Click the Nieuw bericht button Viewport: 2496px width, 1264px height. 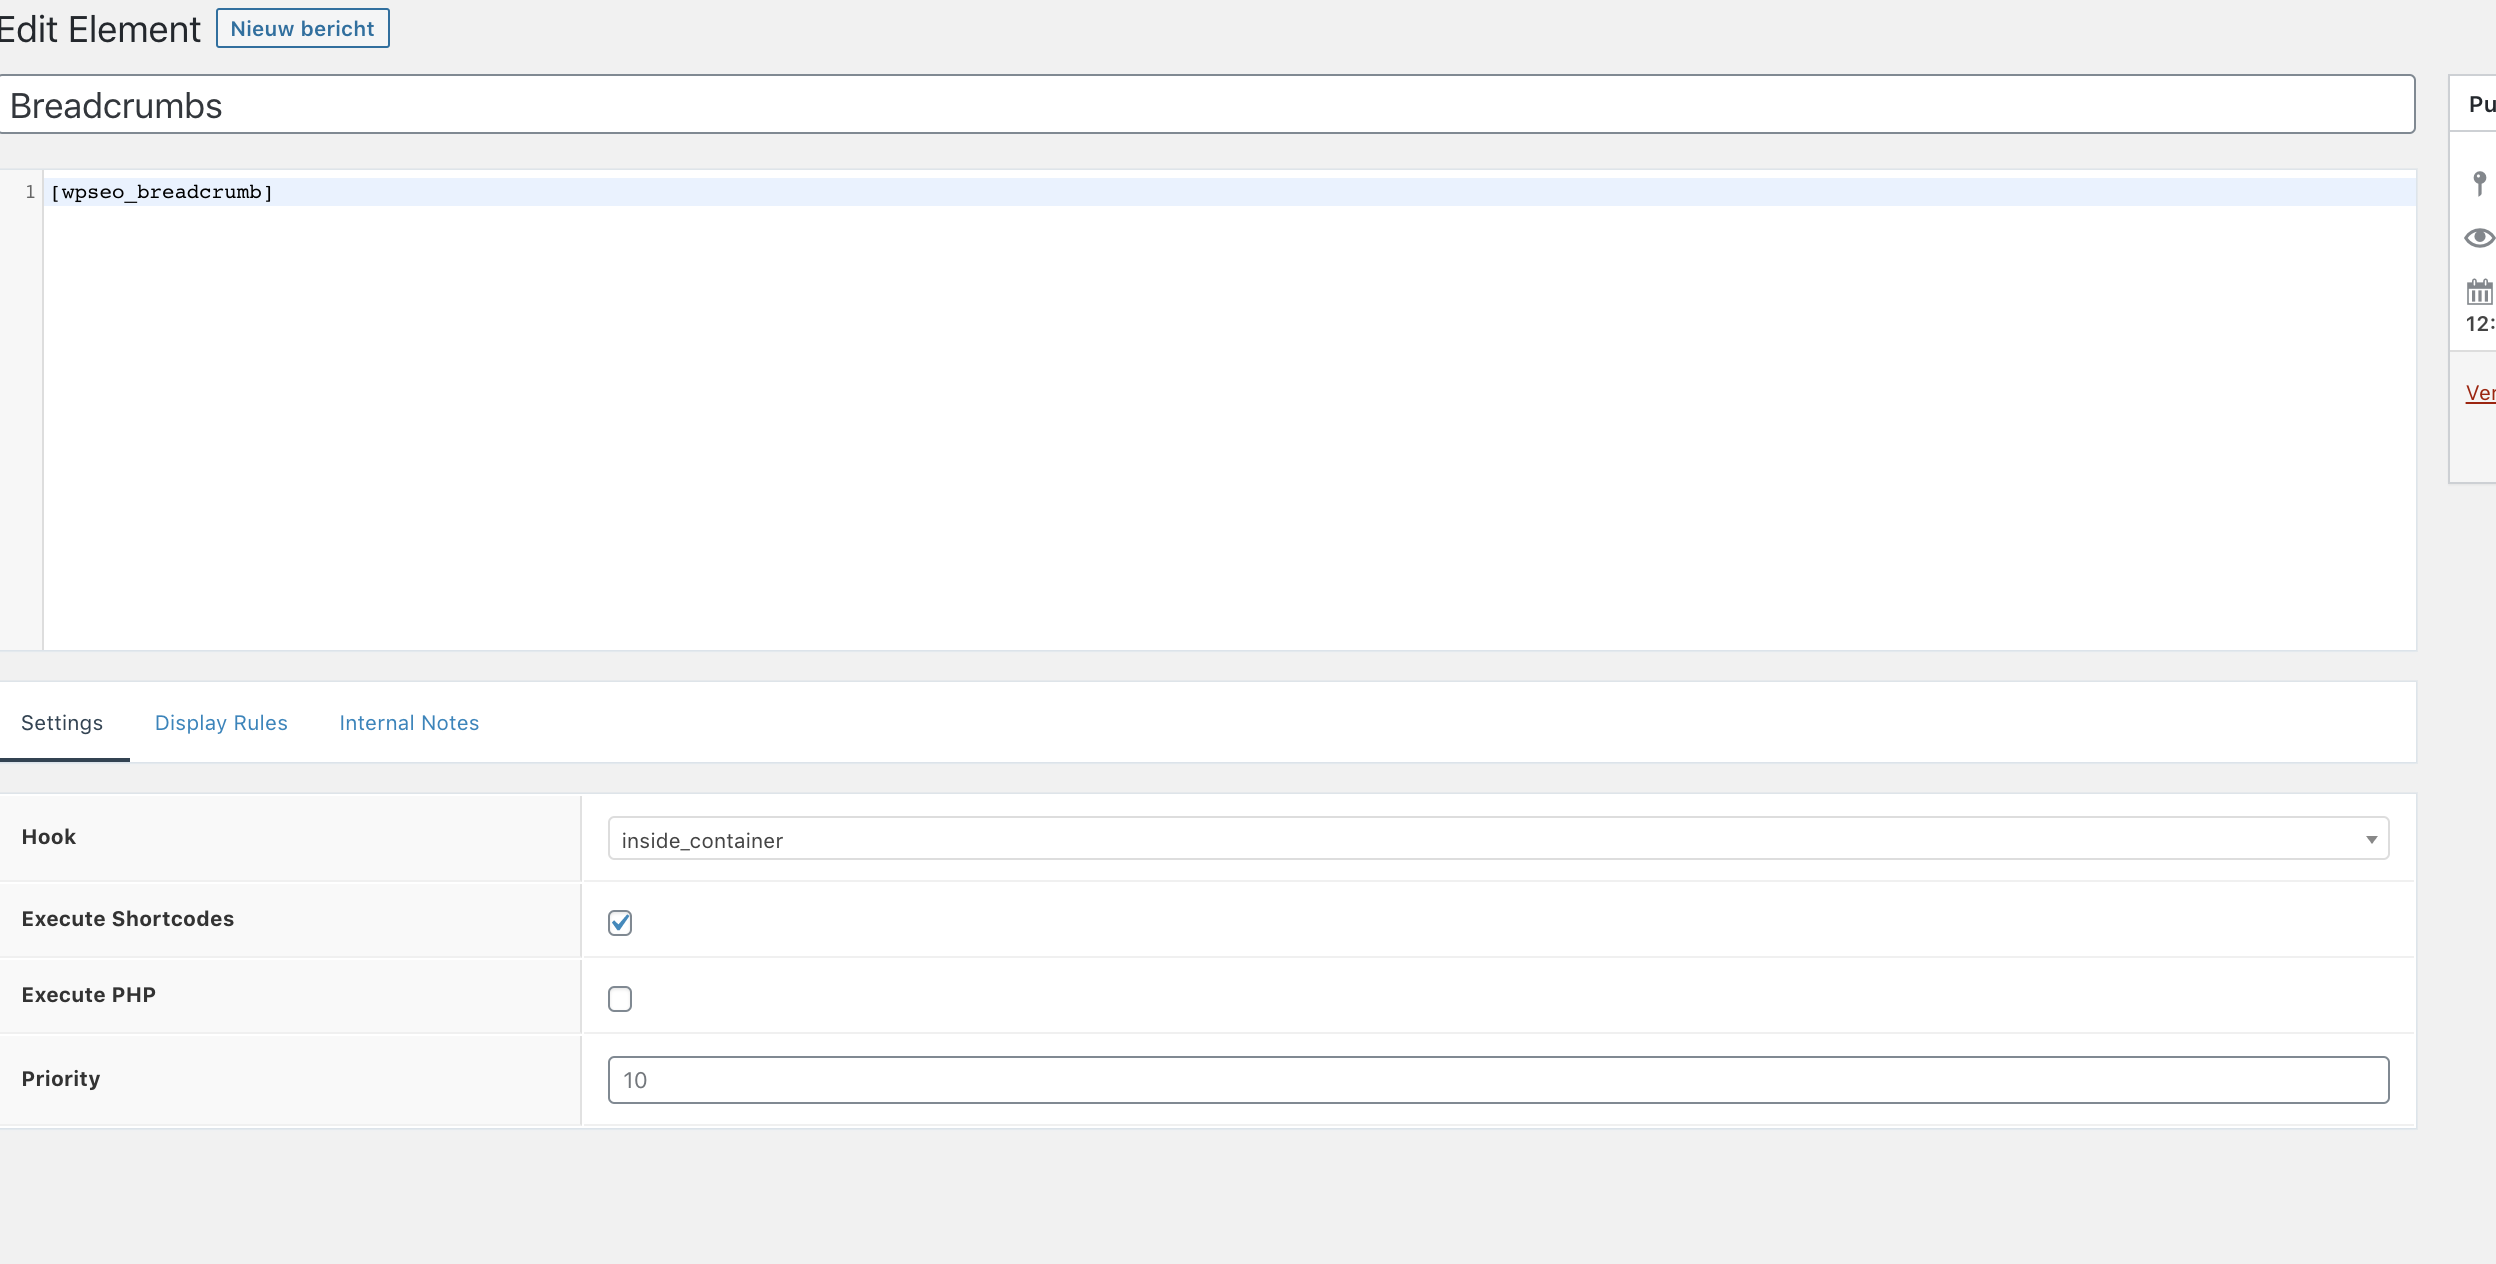pos(302,29)
